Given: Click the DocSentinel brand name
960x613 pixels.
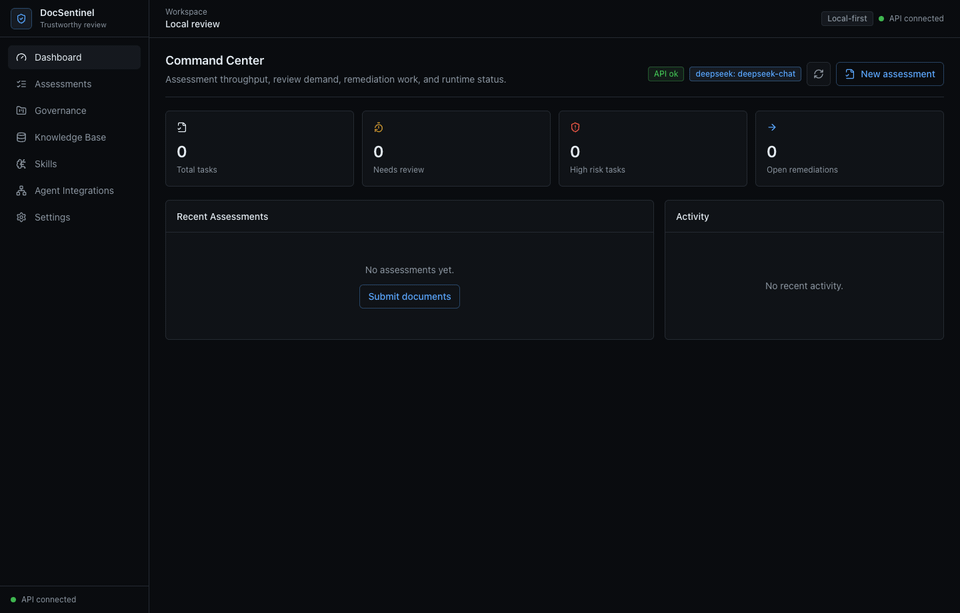Looking at the screenshot, I should [67, 13].
